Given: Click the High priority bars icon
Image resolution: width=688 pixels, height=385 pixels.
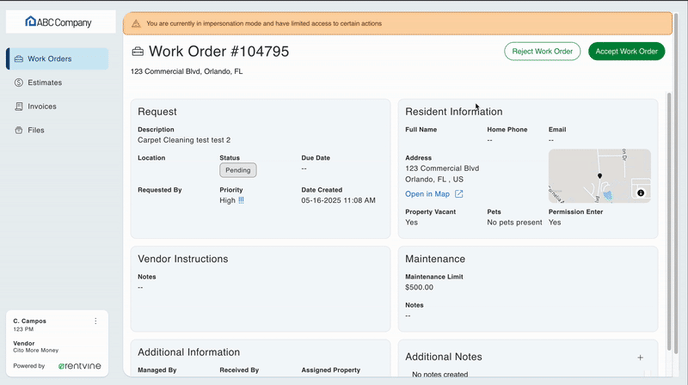Looking at the screenshot, I should pyautogui.click(x=241, y=200).
